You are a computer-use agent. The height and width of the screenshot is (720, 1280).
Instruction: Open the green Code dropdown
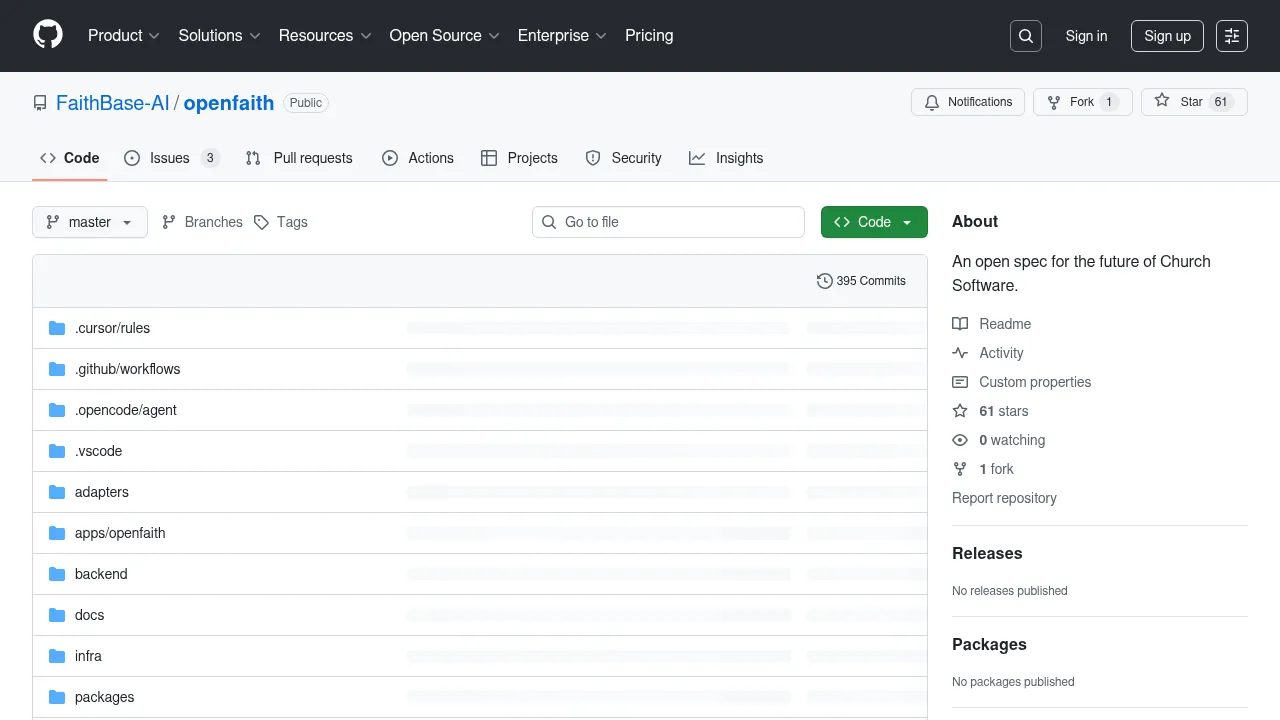coord(874,222)
